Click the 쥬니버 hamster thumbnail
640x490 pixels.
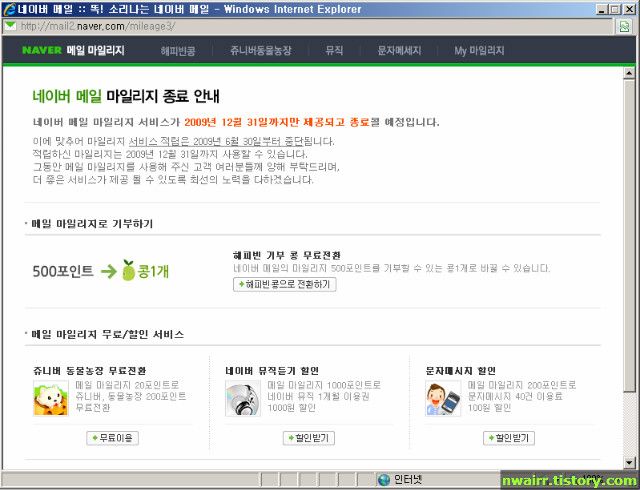click(51, 398)
